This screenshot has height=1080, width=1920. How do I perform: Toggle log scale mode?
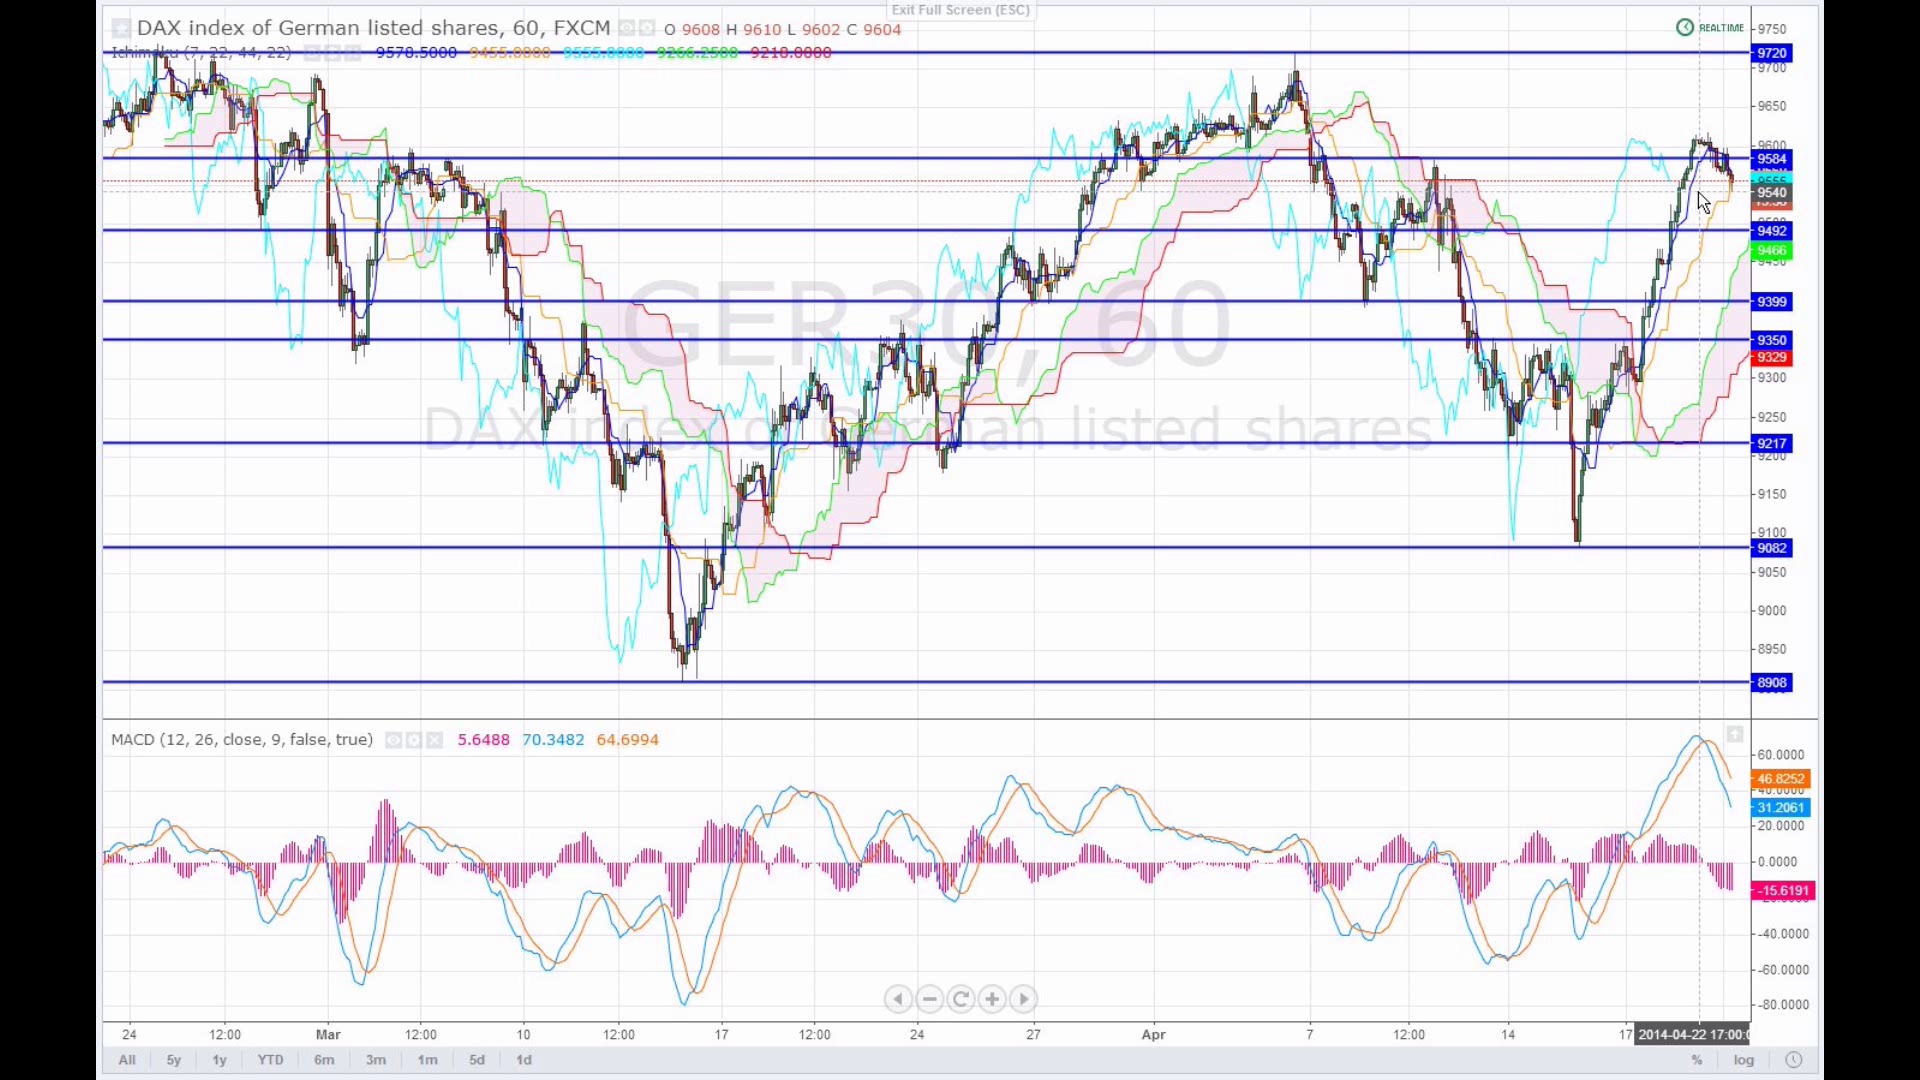point(1743,1060)
